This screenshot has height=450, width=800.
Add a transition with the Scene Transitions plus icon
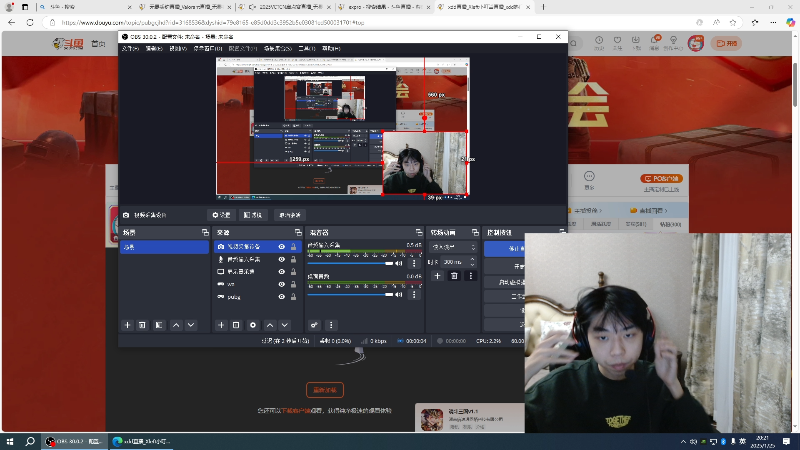(437, 276)
